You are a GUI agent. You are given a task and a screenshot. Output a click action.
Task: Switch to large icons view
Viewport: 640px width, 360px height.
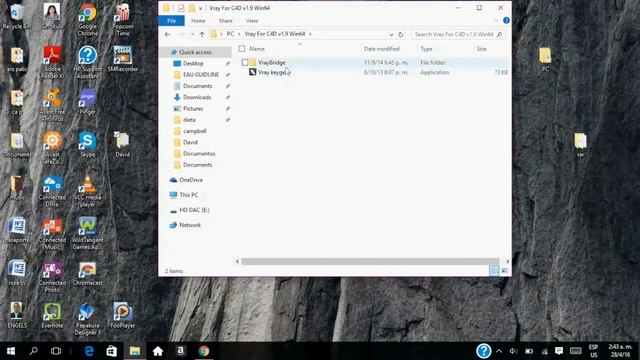(504, 271)
